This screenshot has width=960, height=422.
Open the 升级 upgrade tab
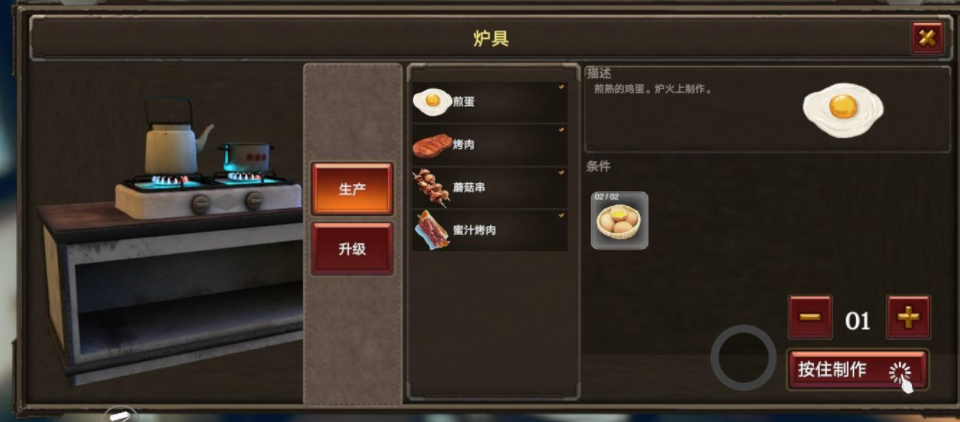pyautogui.click(x=352, y=249)
